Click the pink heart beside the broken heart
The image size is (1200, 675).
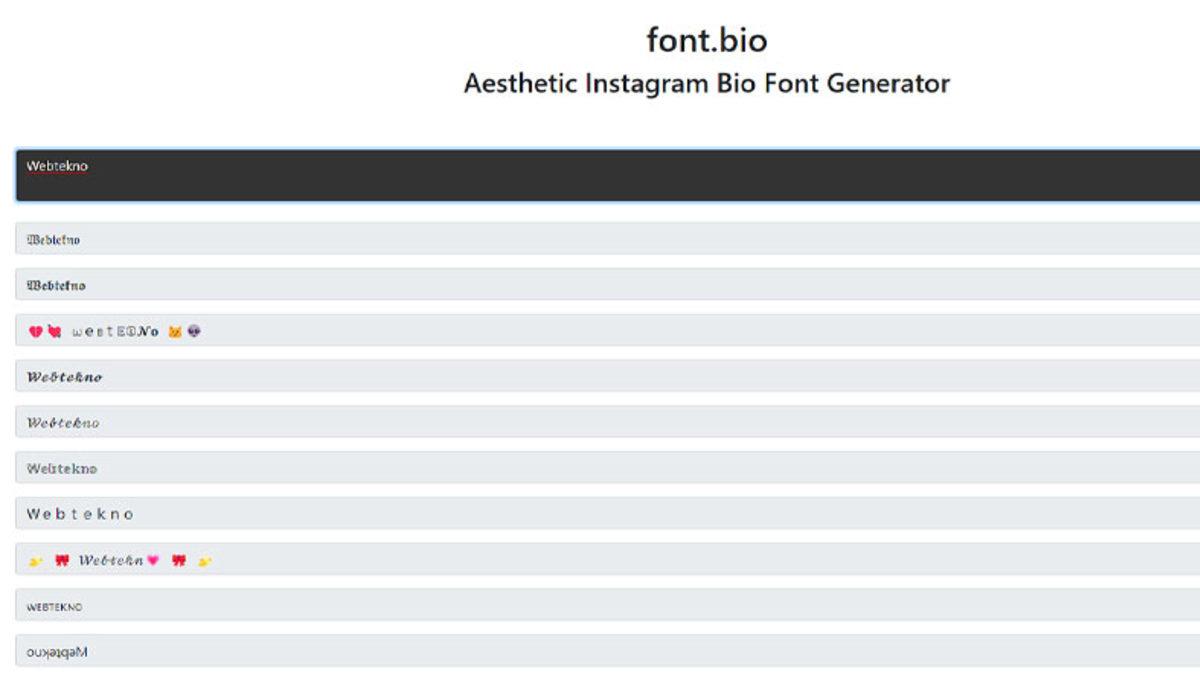(54, 332)
